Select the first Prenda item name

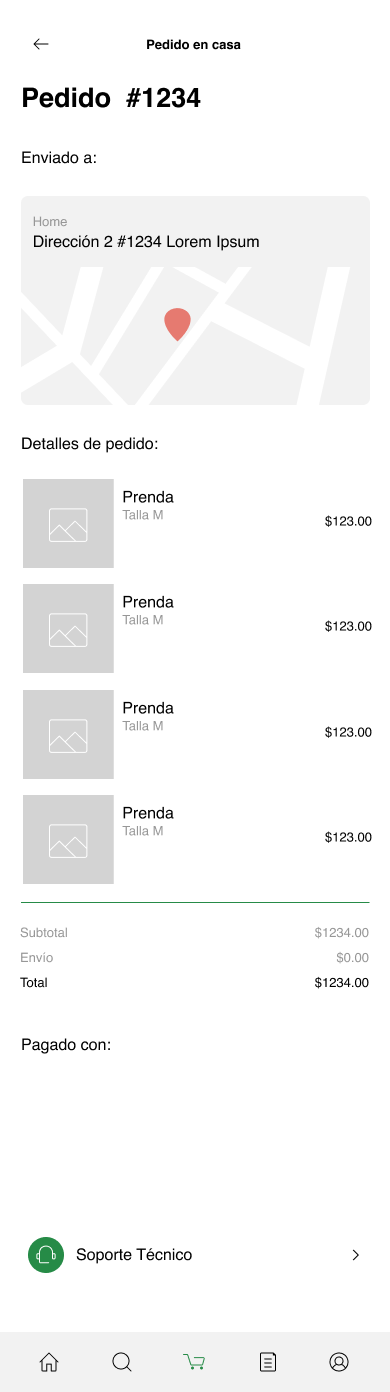click(x=148, y=497)
